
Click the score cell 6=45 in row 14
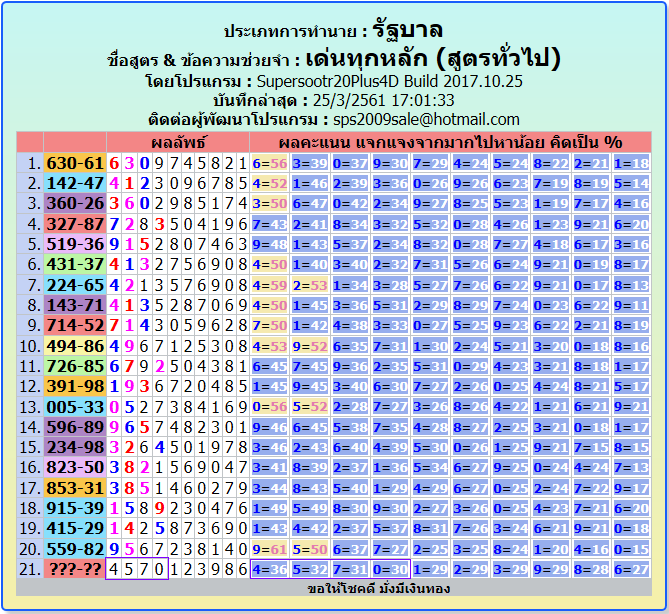tap(310, 427)
